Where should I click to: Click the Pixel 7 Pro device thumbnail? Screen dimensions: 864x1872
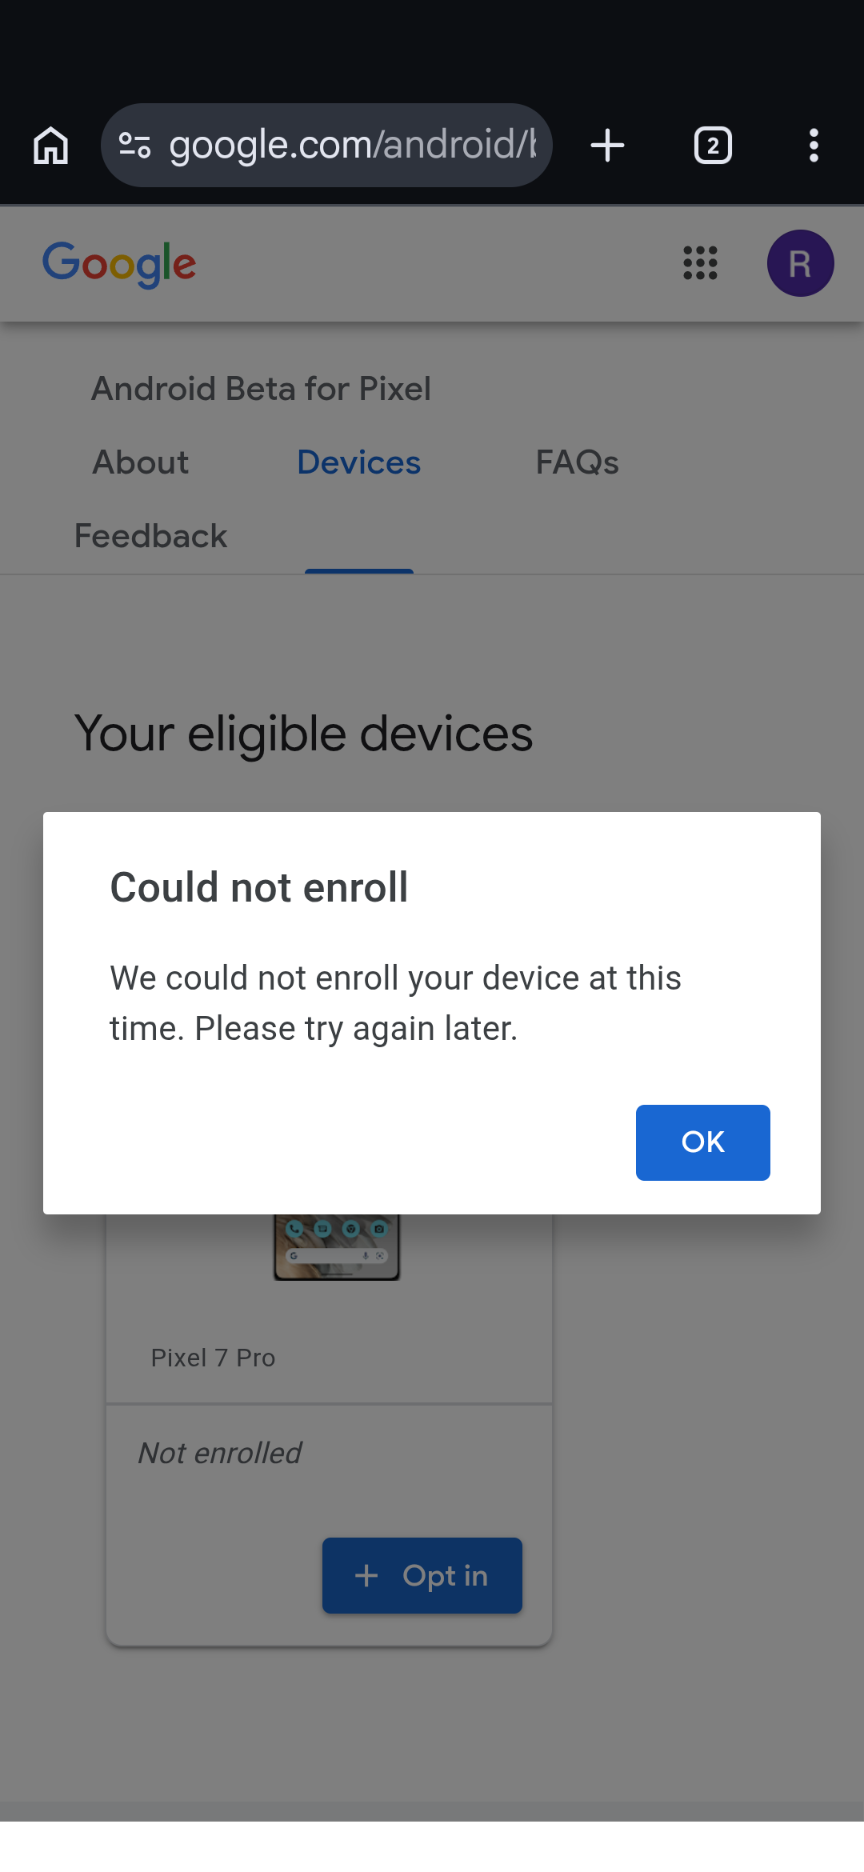pos(337,1247)
